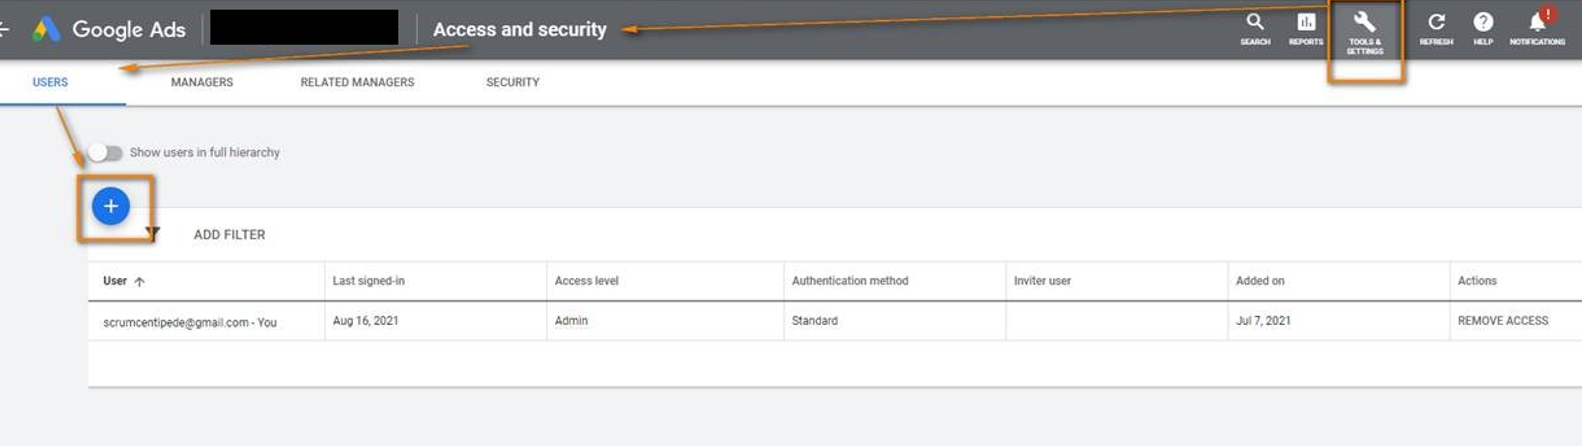This screenshot has height=446, width=1582.
Task: Open Tools & Settings wrench icon
Action: click(x=1364, y=24)
